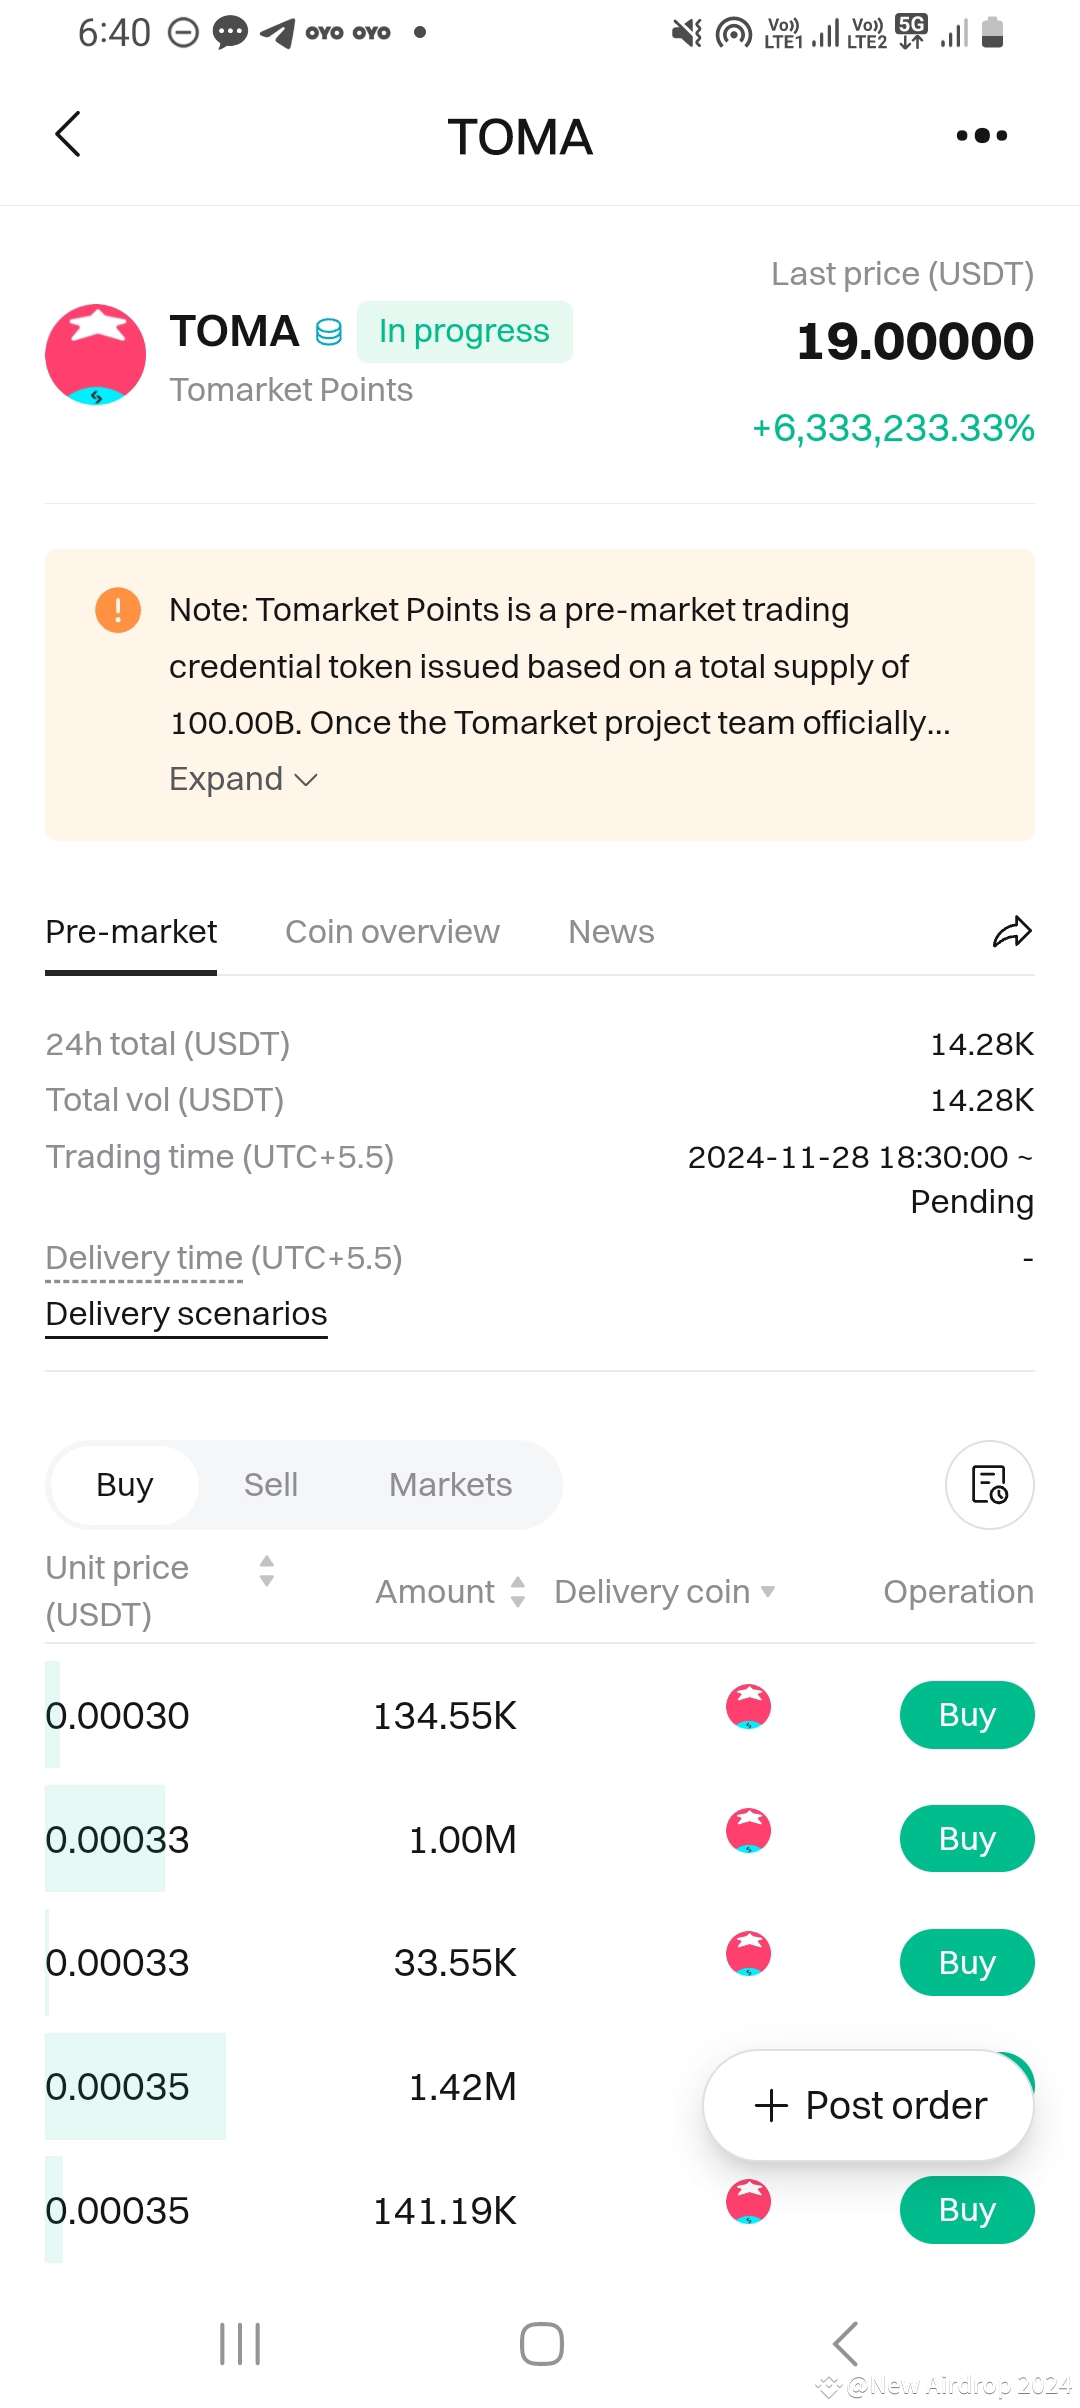Screen dimensions: 1080x2408
Task: Open the News tab
Action: [611, 932]
